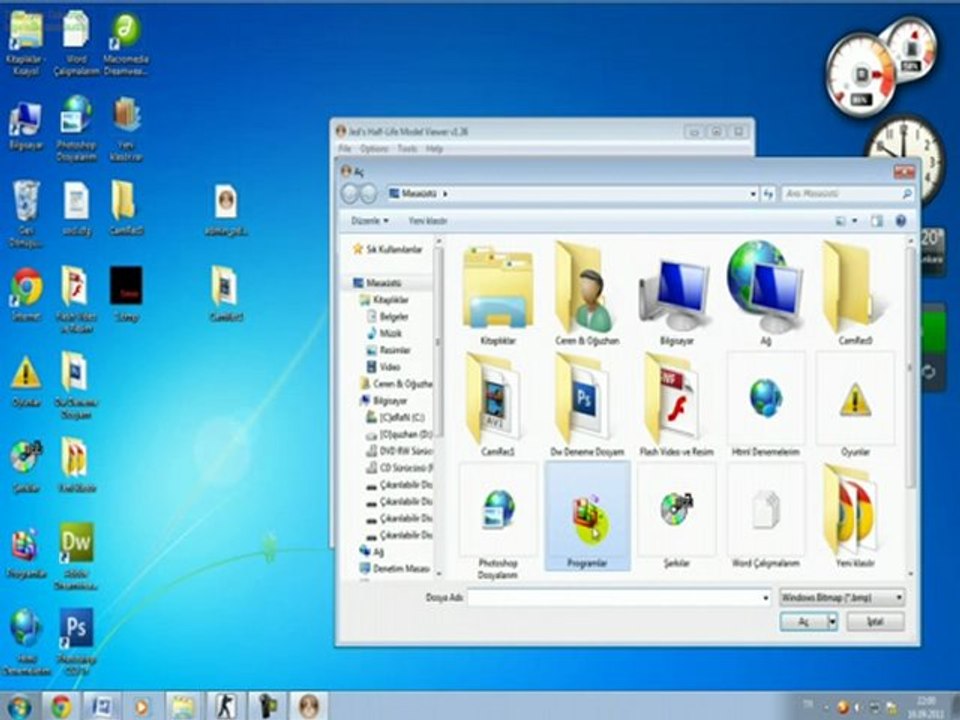Expand the Düzenle dropdown menu
Screen dimensions: 960x720
pos(369,221)
